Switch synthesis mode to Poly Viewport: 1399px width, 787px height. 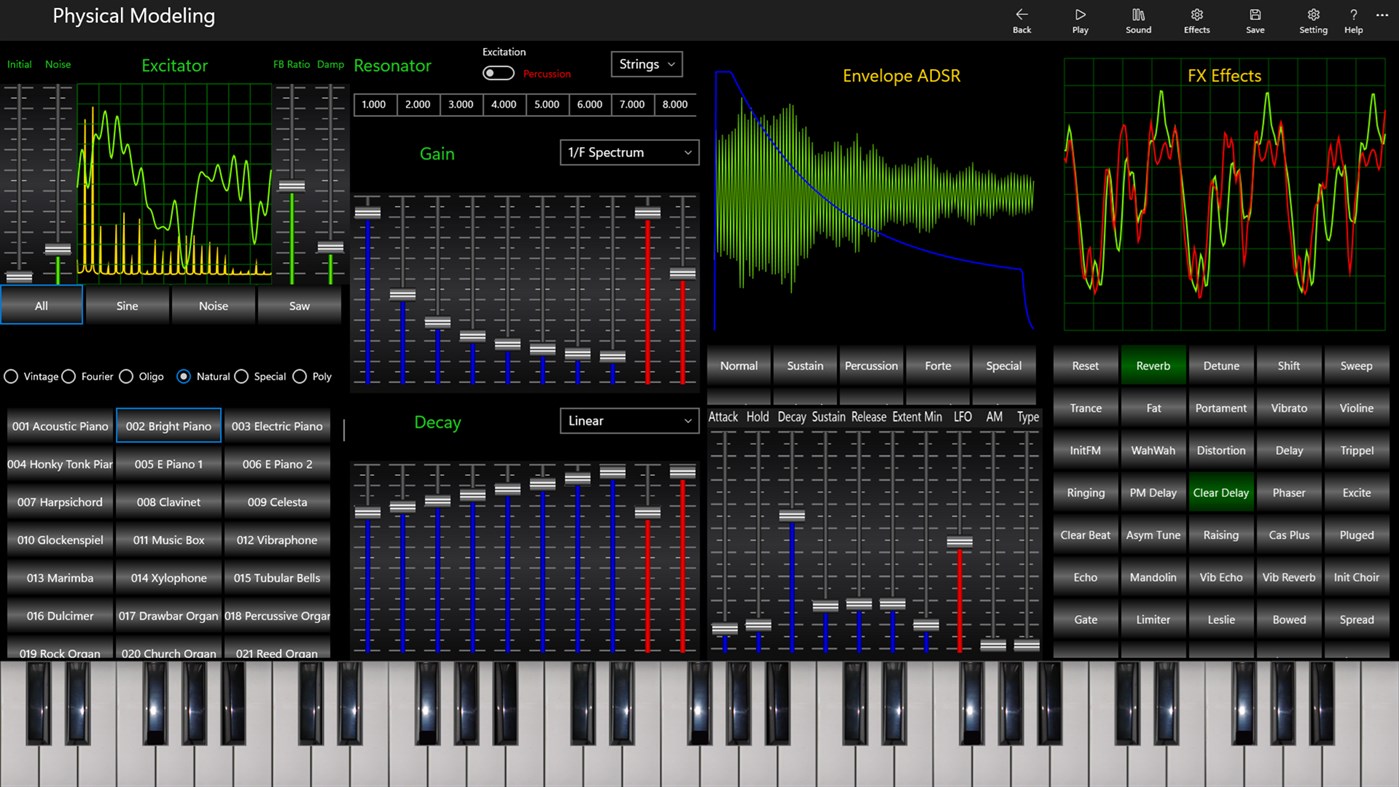pos(300,376)
